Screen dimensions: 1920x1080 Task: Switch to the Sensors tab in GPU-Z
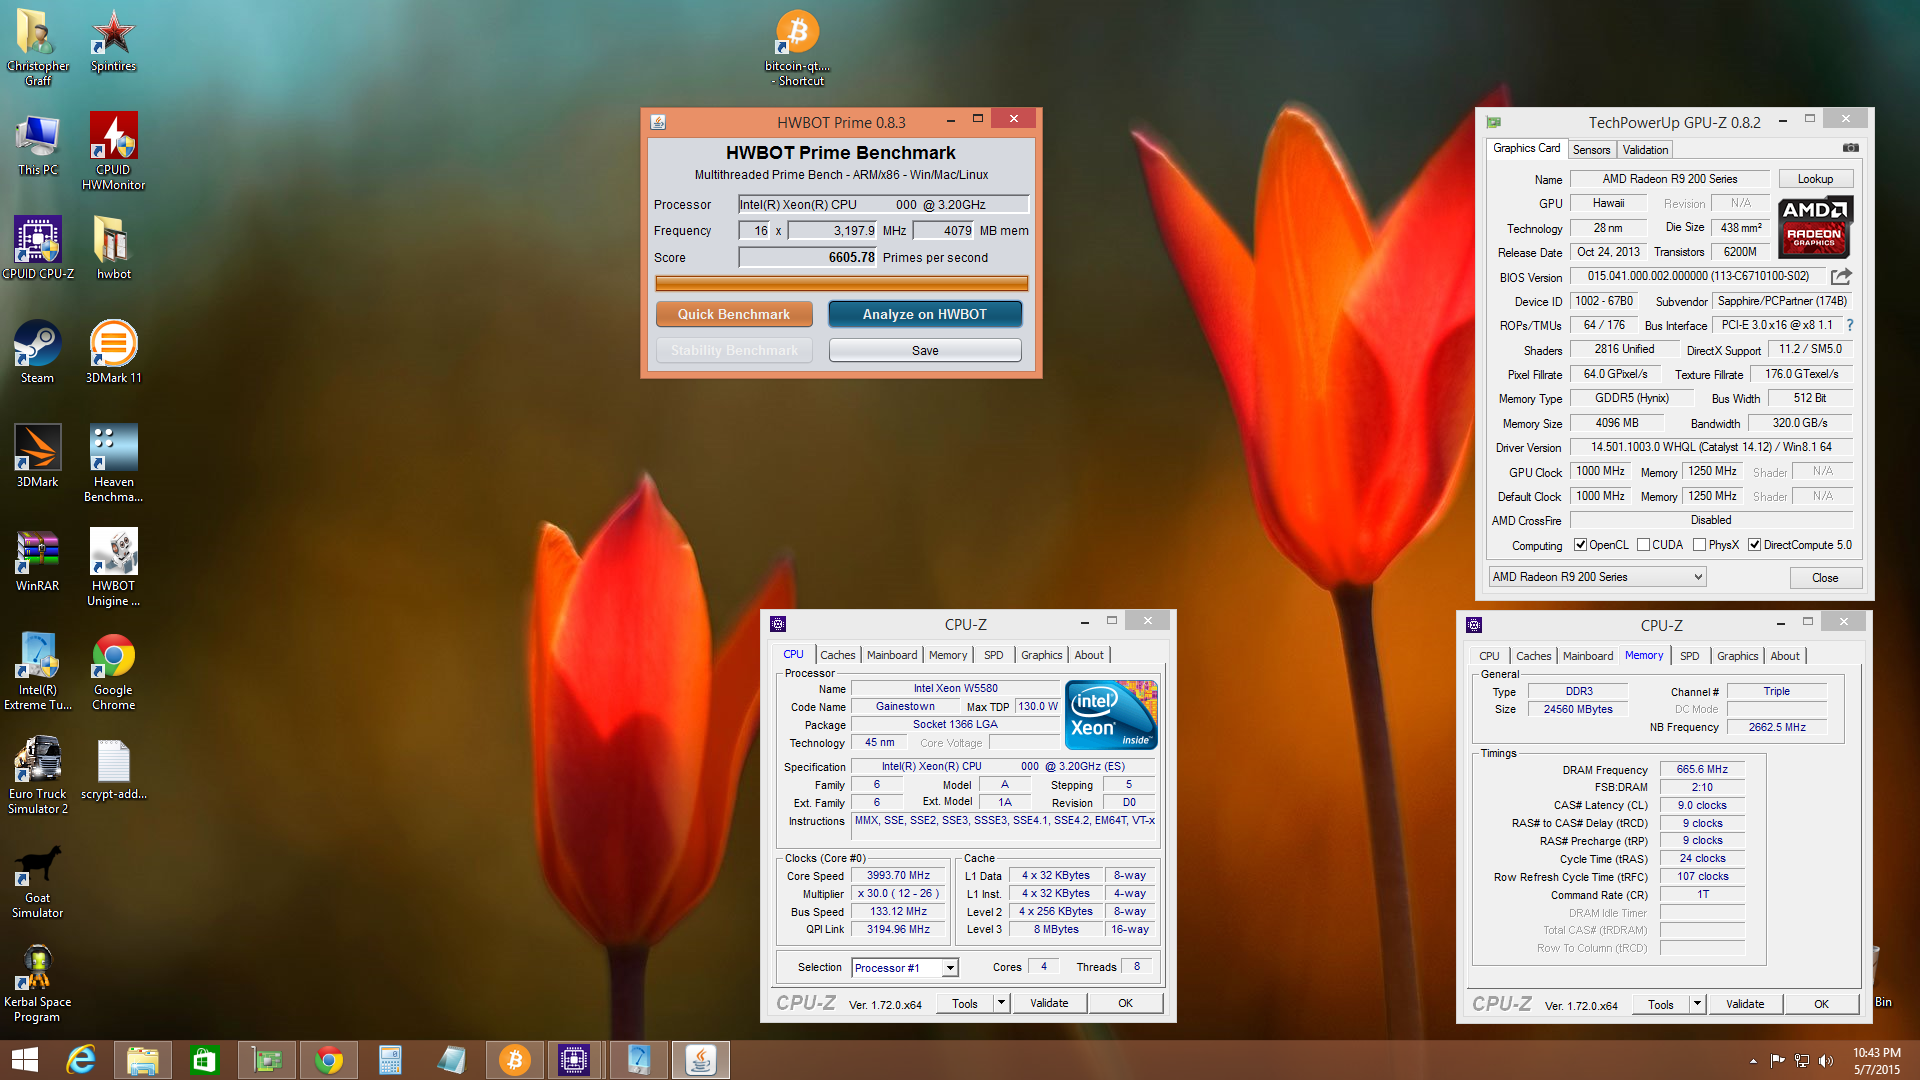[1591, 150]
